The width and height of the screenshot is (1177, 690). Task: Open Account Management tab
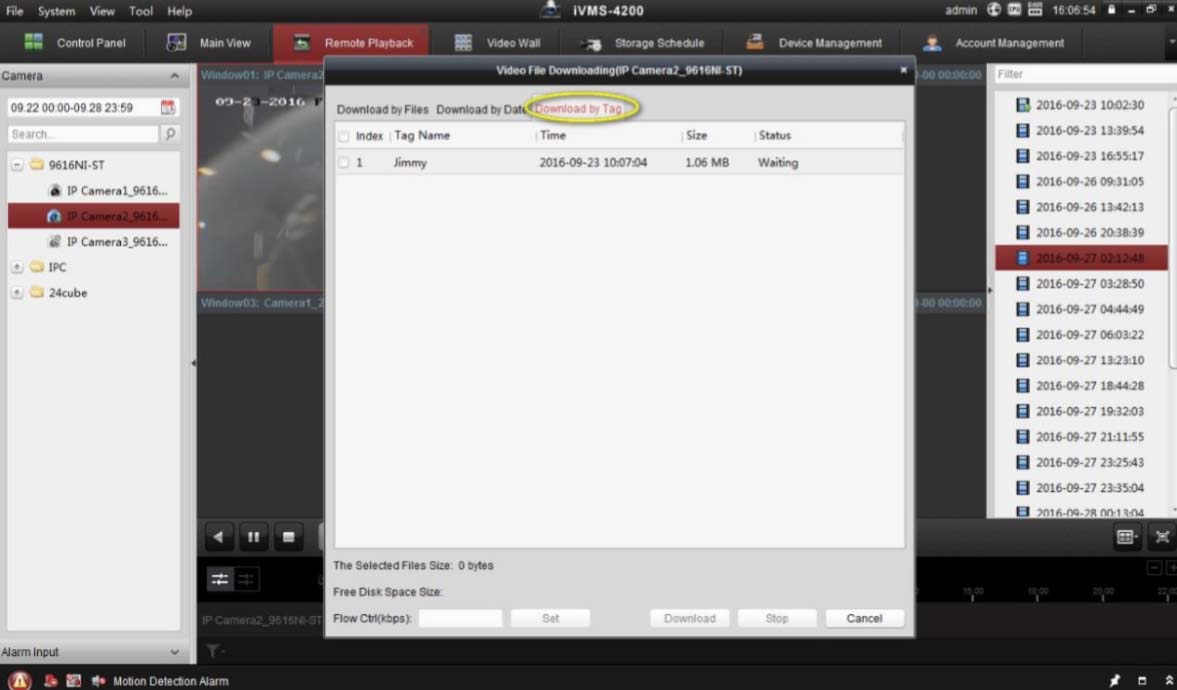pos(993,43)
